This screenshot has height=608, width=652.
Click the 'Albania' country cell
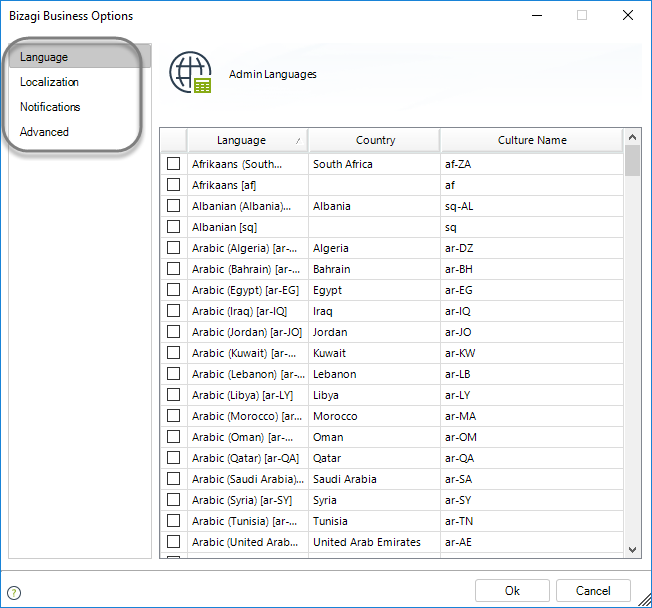pos(374,206)
